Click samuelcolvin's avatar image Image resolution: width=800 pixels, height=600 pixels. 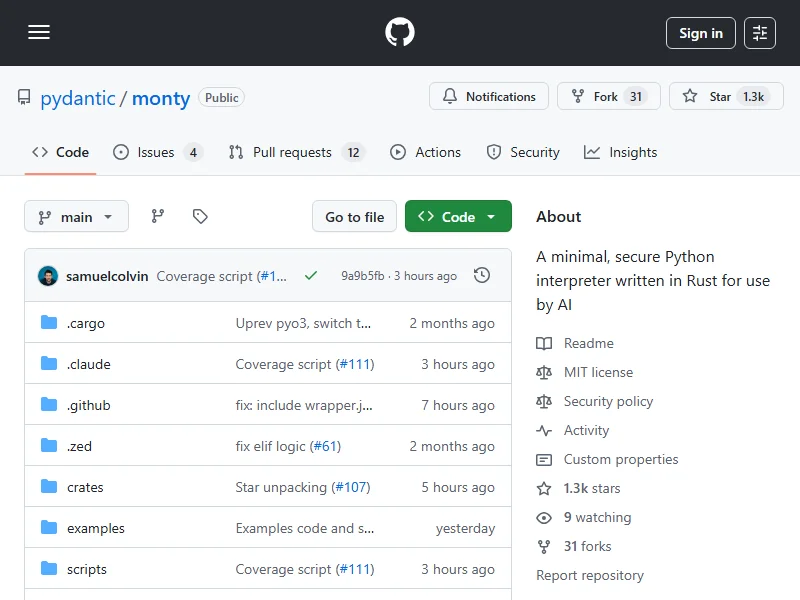[x=48, y=276]
